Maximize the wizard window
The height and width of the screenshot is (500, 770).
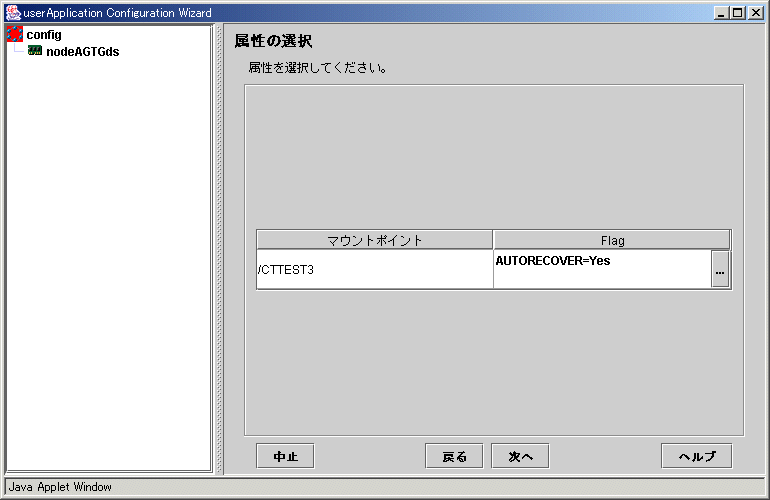[x=738, y=13]
